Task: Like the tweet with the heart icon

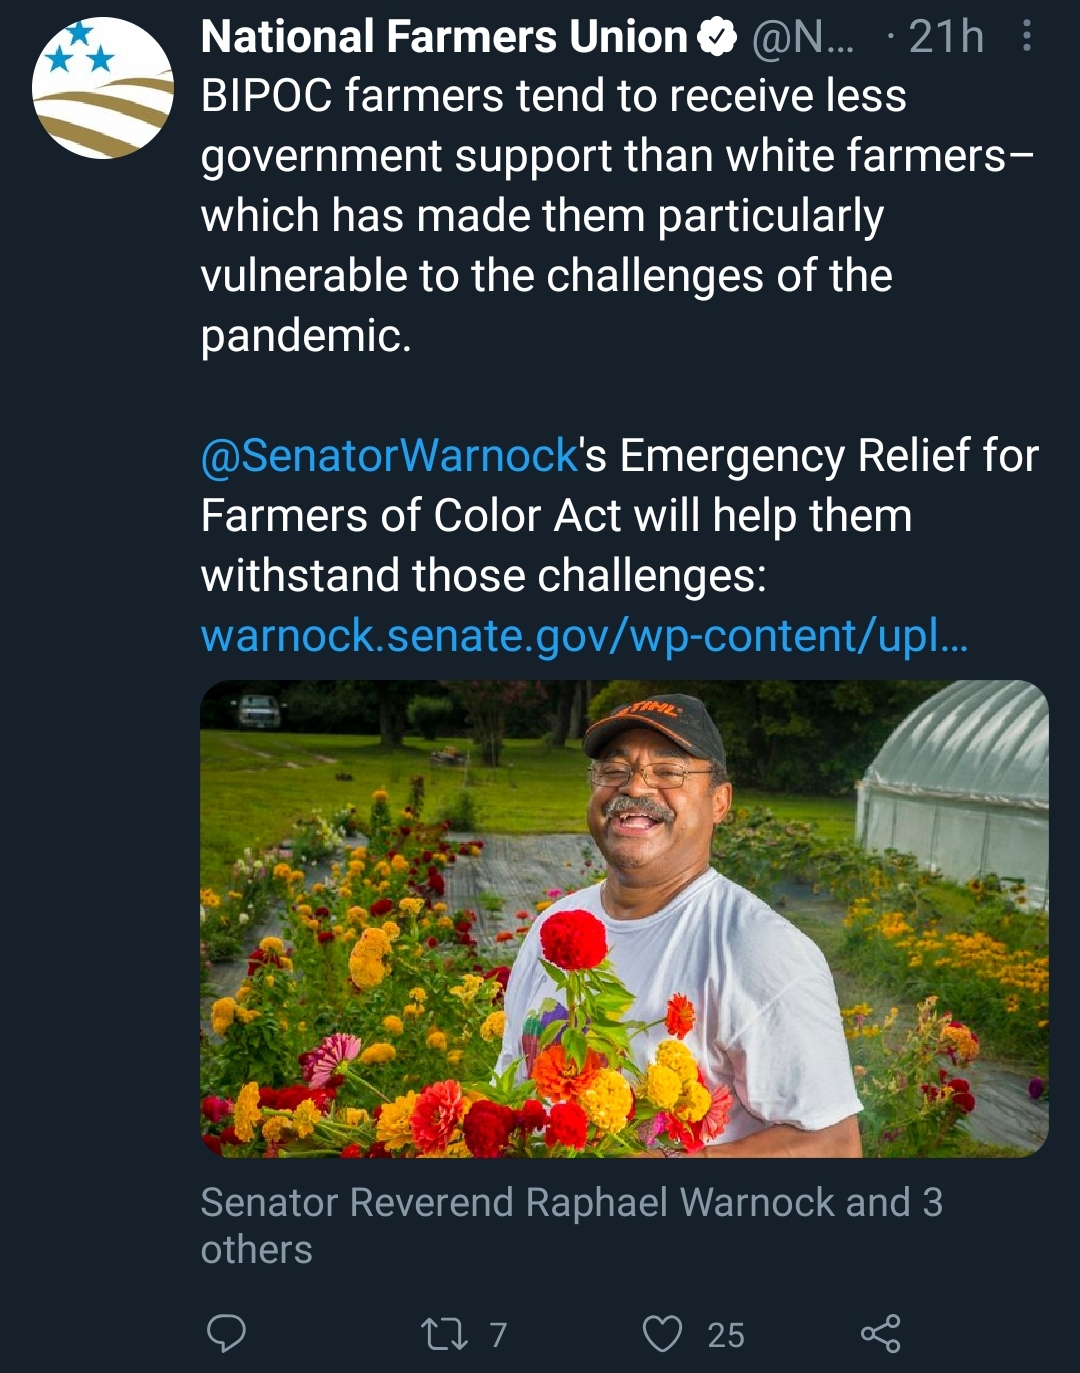Action: coord(662,1334)
